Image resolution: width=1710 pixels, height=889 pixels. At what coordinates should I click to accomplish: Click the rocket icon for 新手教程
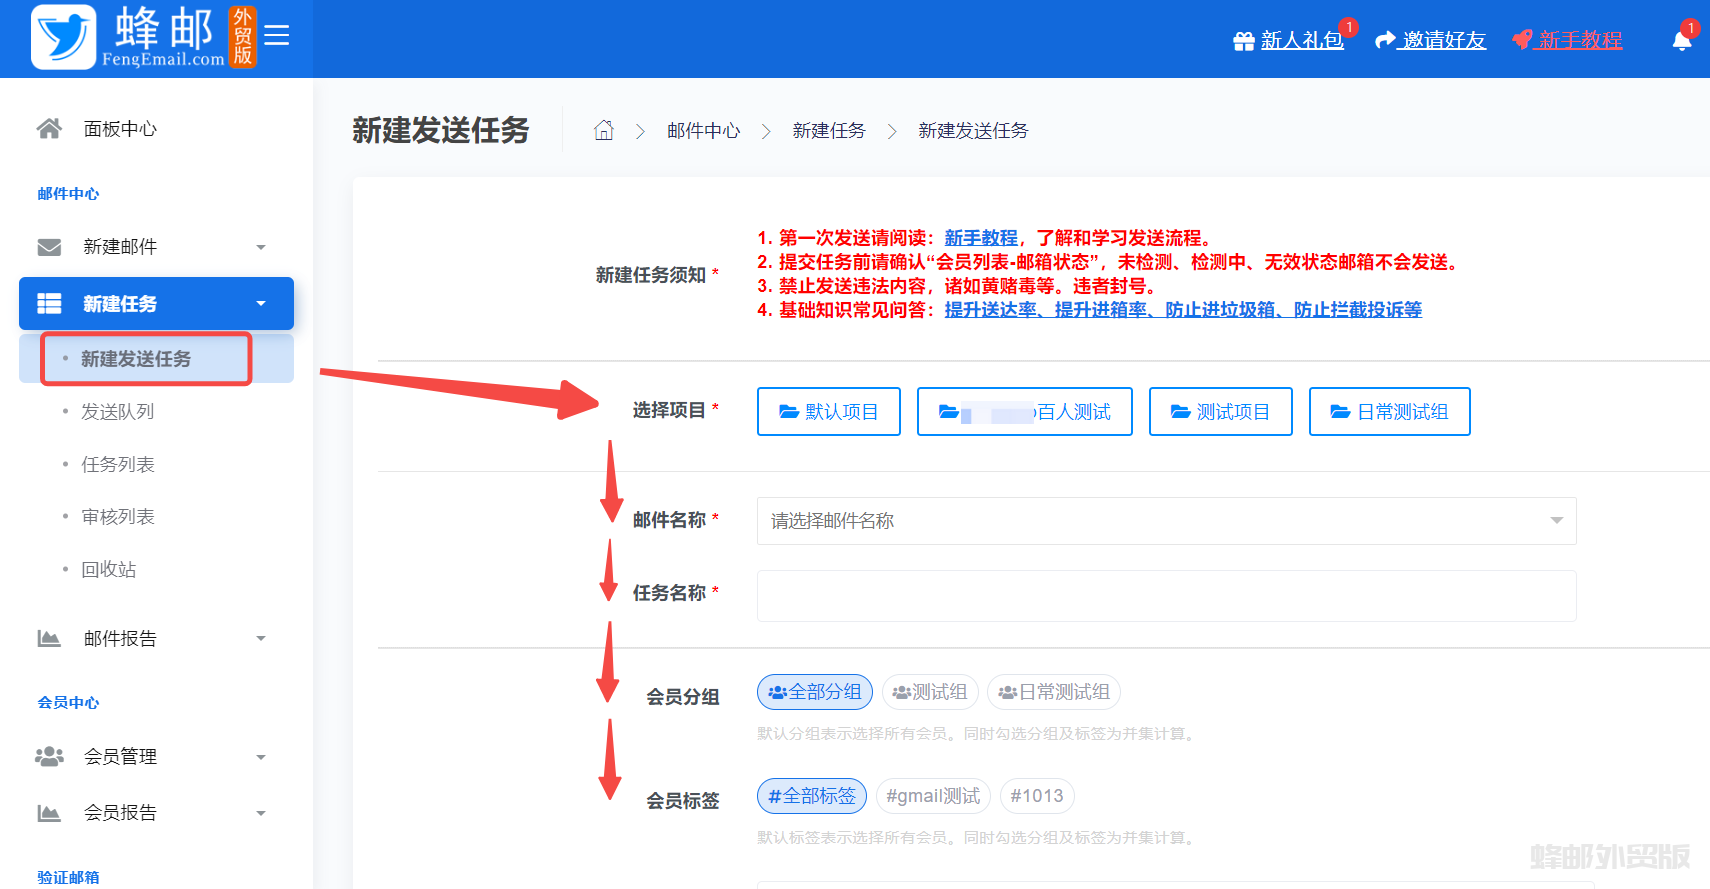tap(1522, 40)
